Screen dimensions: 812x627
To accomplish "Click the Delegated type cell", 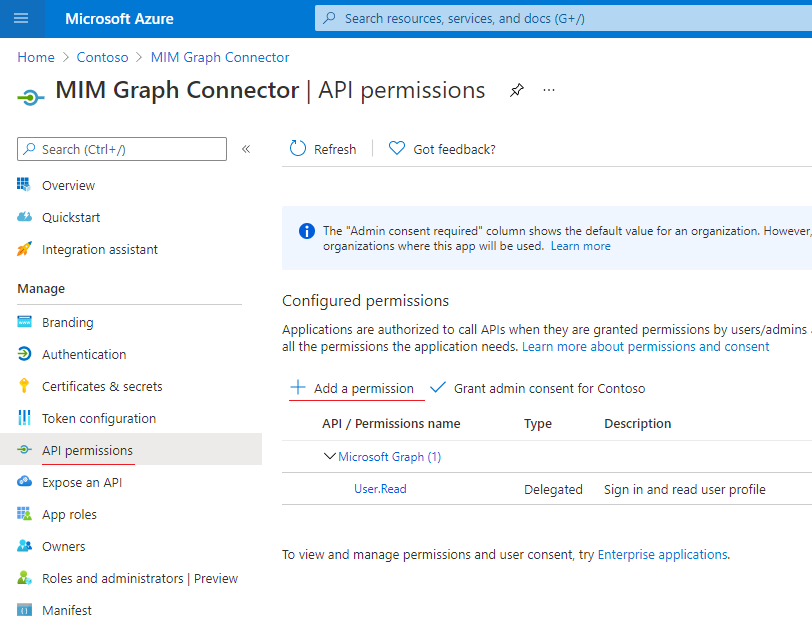I will (x=553, y=489).
